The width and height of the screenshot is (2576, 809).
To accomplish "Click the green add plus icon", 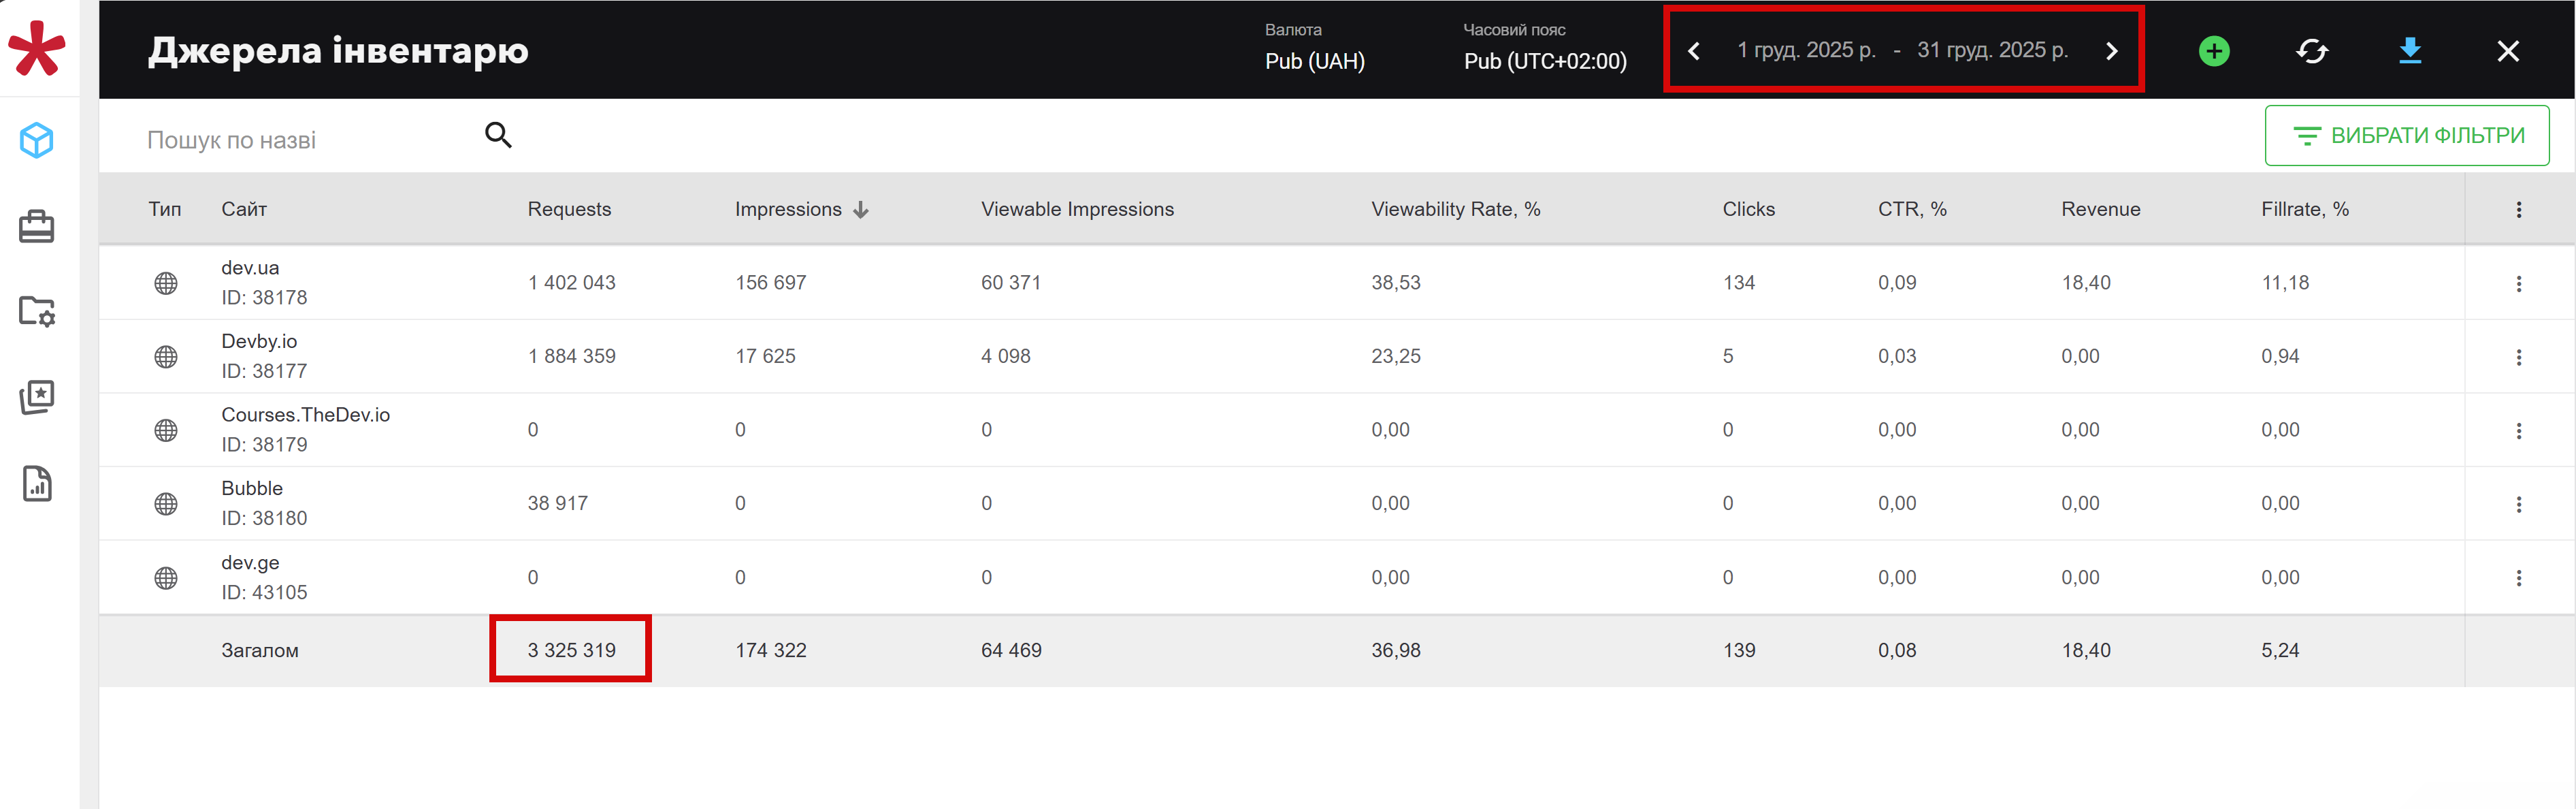I will 2213,51.
